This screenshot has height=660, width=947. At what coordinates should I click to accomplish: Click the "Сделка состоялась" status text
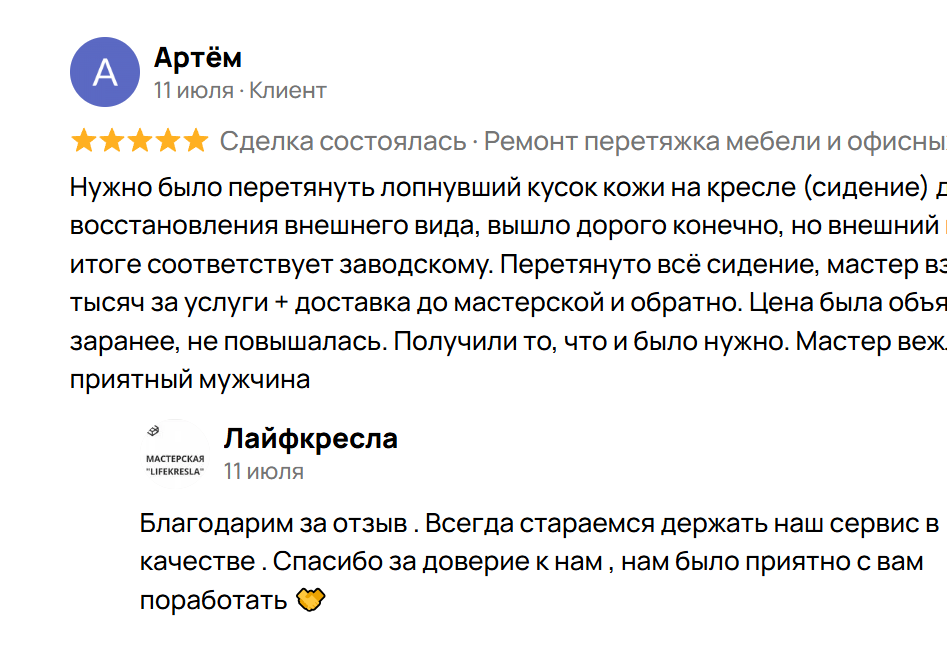tap(343, 141)
